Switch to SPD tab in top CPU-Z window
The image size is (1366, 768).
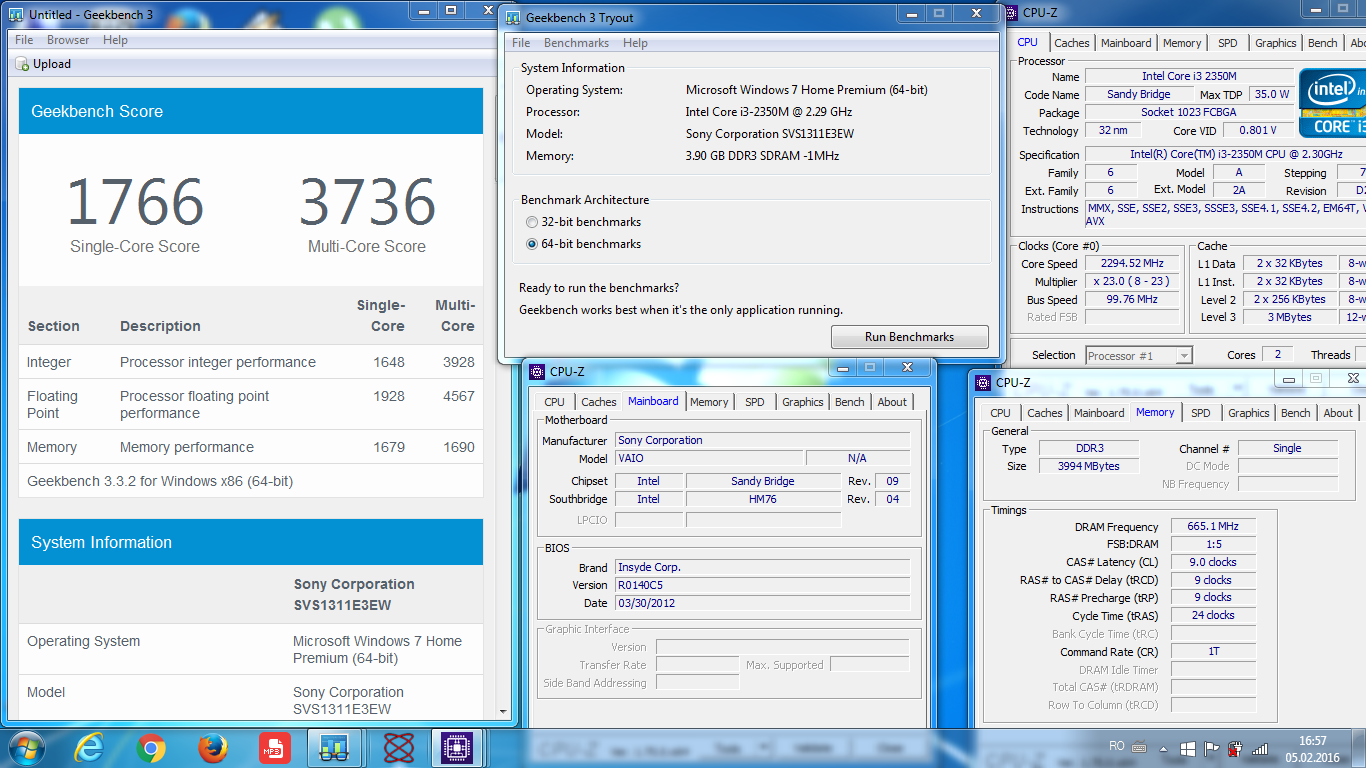pos(1227,43)
